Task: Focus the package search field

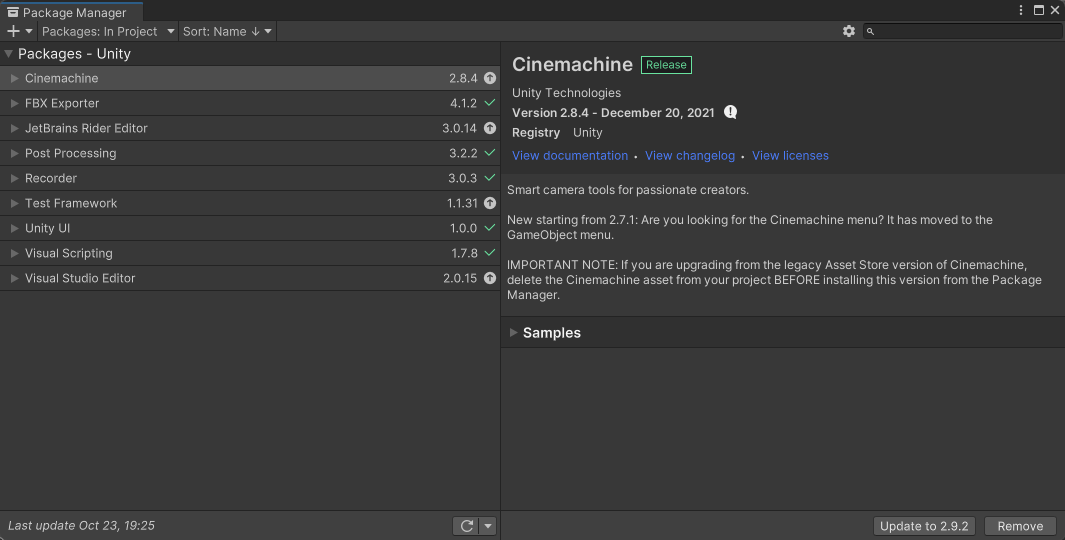Action: point(962,31)
